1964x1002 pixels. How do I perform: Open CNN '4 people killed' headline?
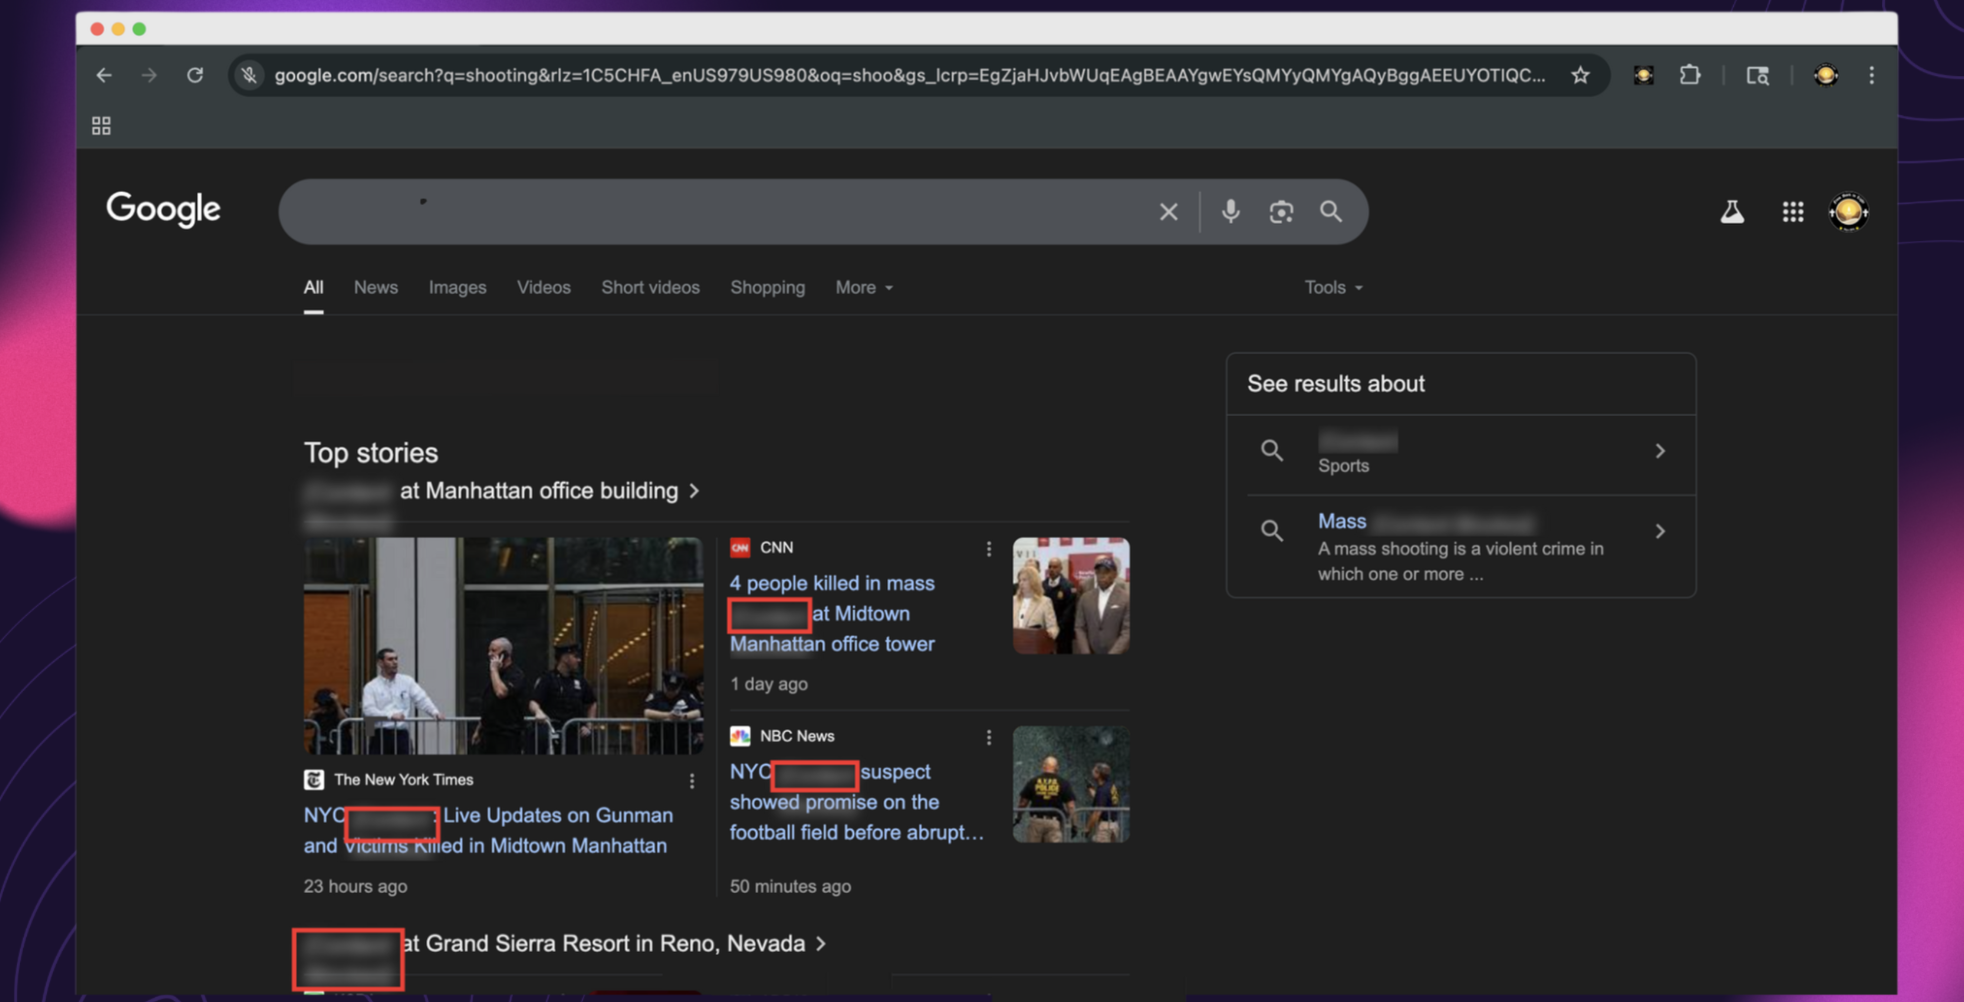(x=832, y=613)
